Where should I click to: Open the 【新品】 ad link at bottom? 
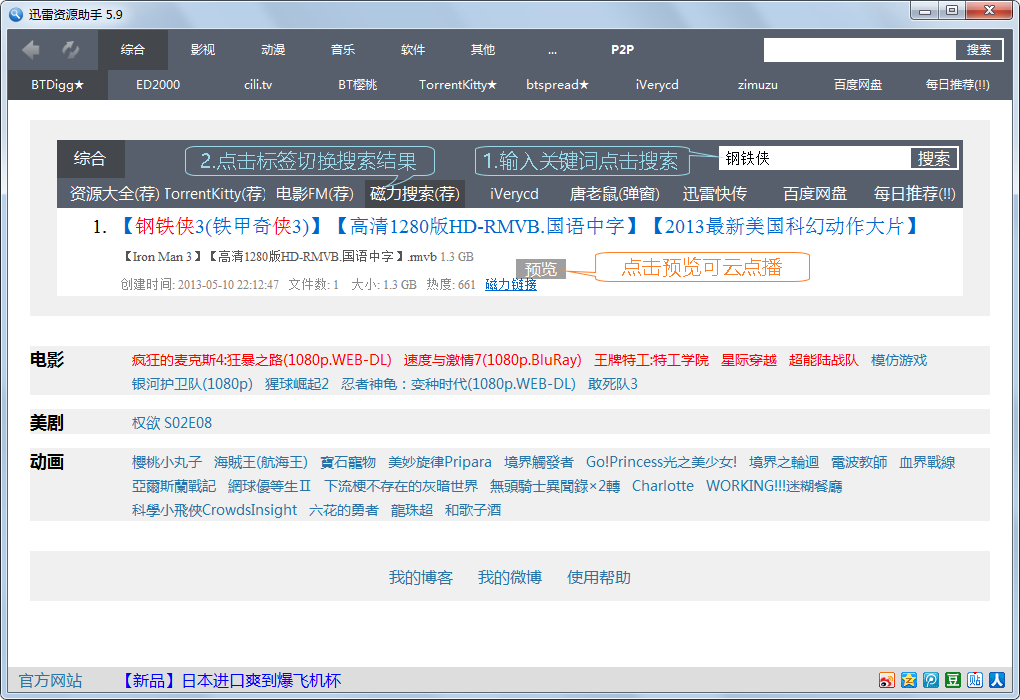pos(232,680)
